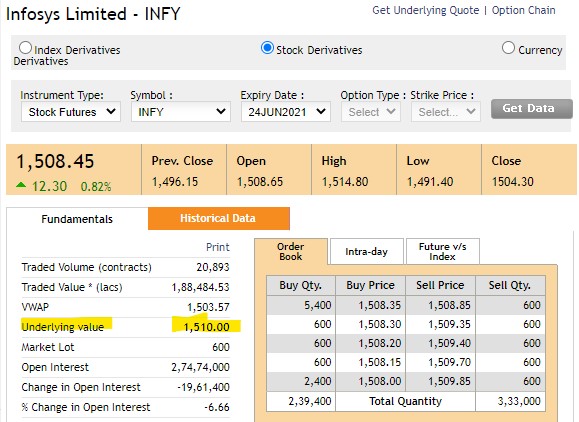Image resolution: width=579 pixels, height=422 pixels.
Task: Click buy quantity 5,400 in order book
Action: click(318, 305)
